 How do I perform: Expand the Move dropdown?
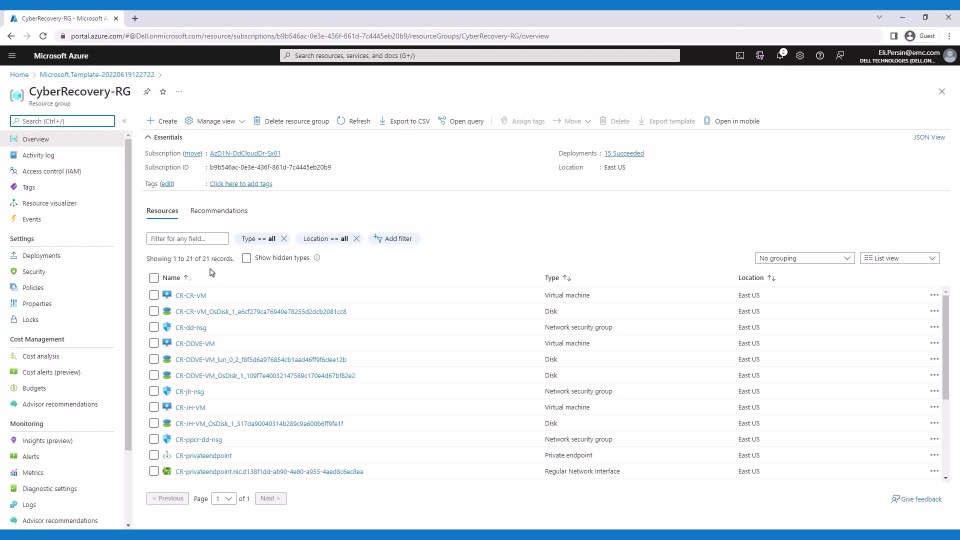click(x=572, y=121)
